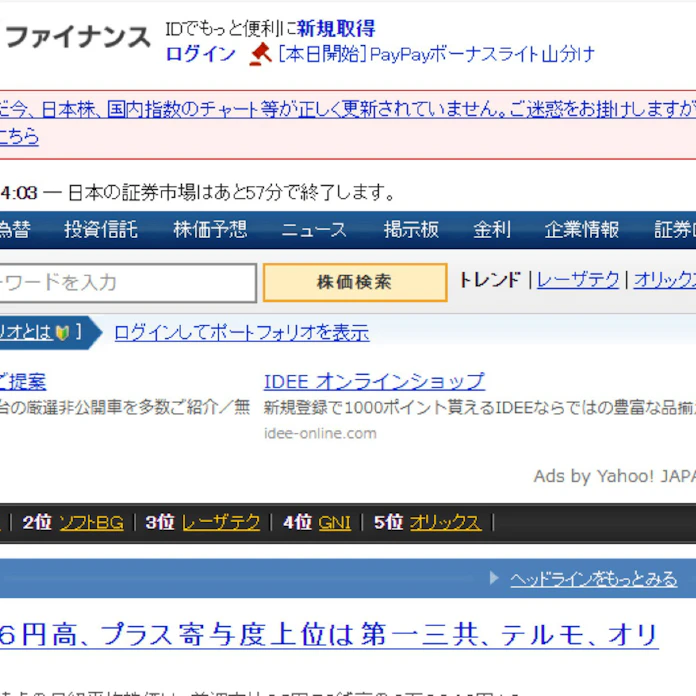Viewport: 696px width, 696px height.
Task: Click the Ads by Yahoo! JAPAN label
Action: (615, 476)
